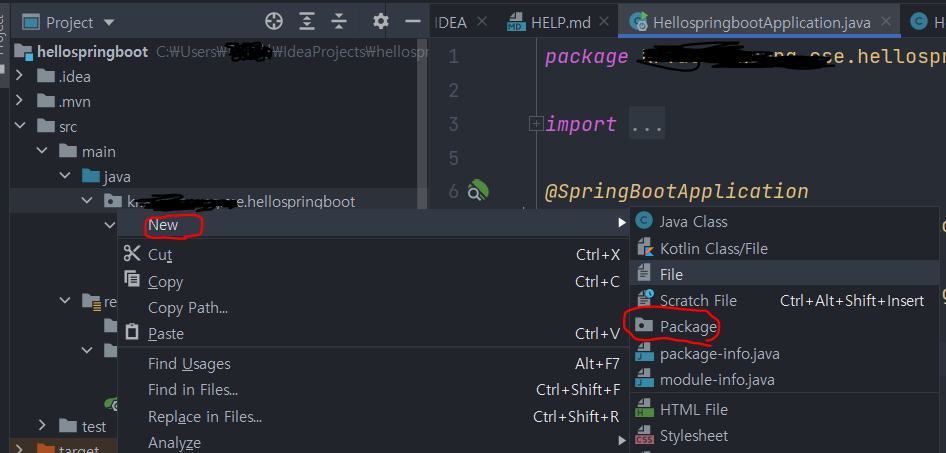Click the Spring run gutter icon on line 6
The height and width of the screenshot is (453, 946).
477,191
